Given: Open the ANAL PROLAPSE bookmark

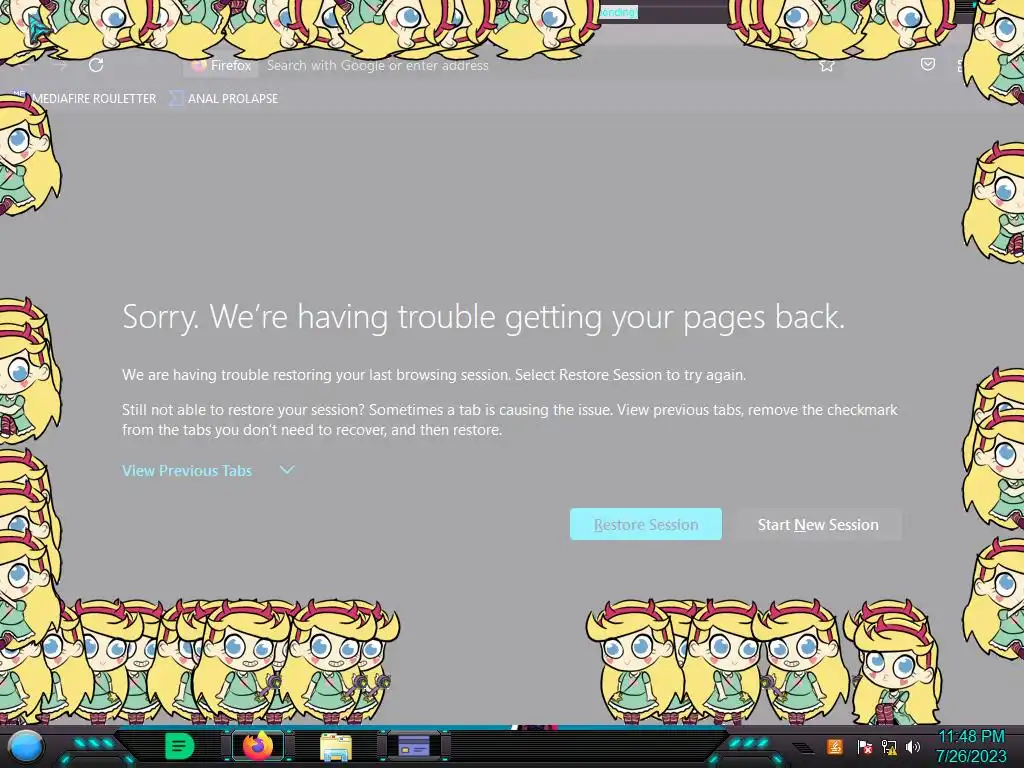Looking at the screenshot, I should 224,99.
